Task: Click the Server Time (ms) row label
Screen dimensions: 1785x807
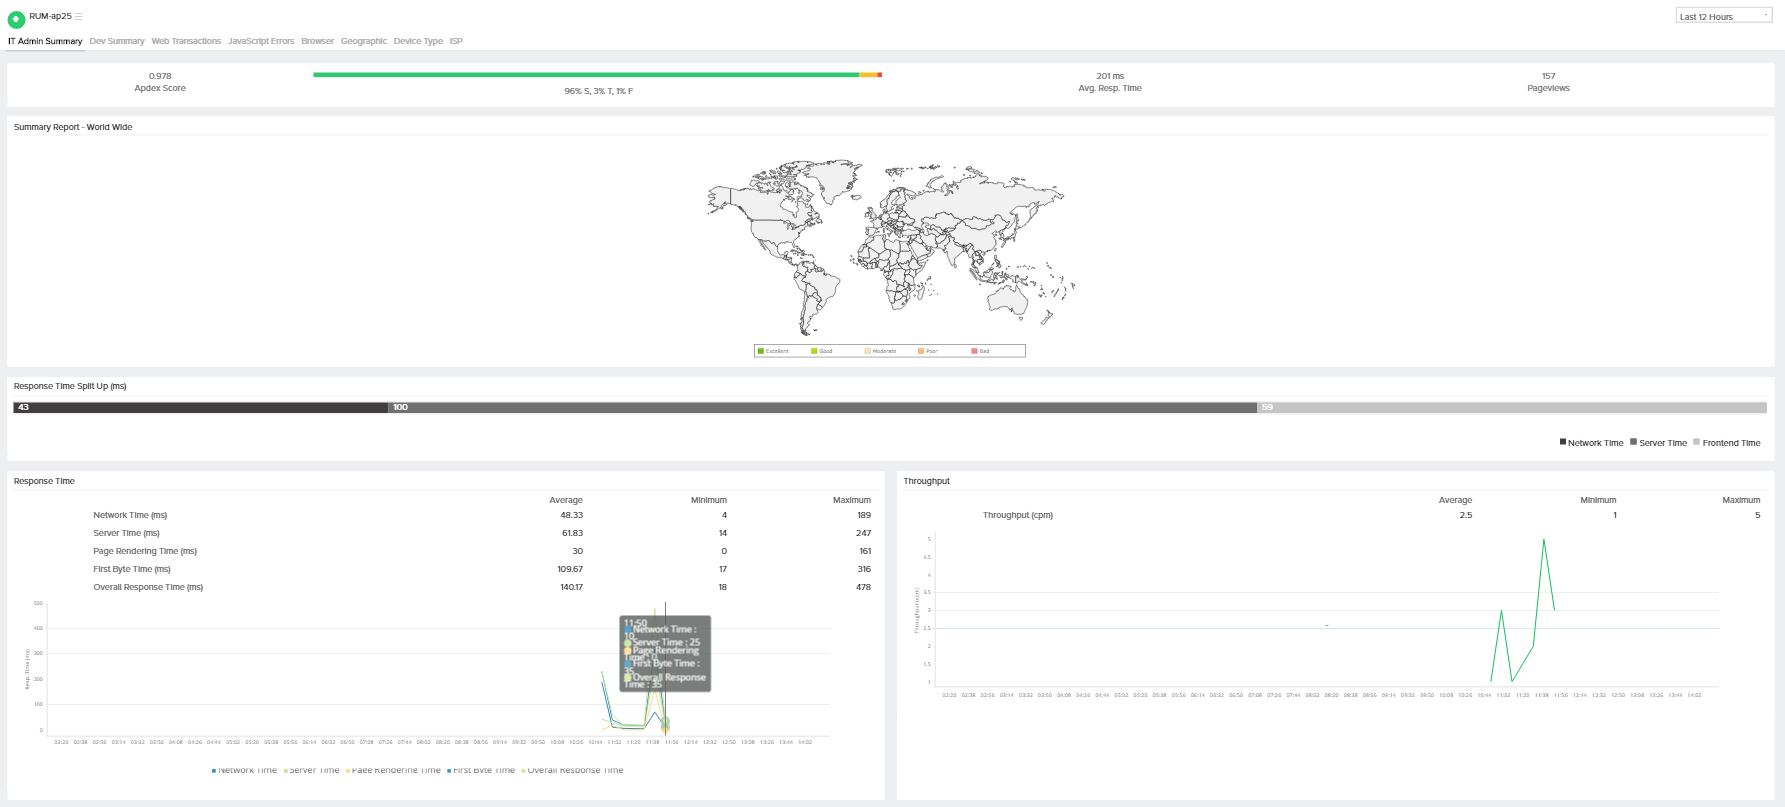Action: coord(126,533)
